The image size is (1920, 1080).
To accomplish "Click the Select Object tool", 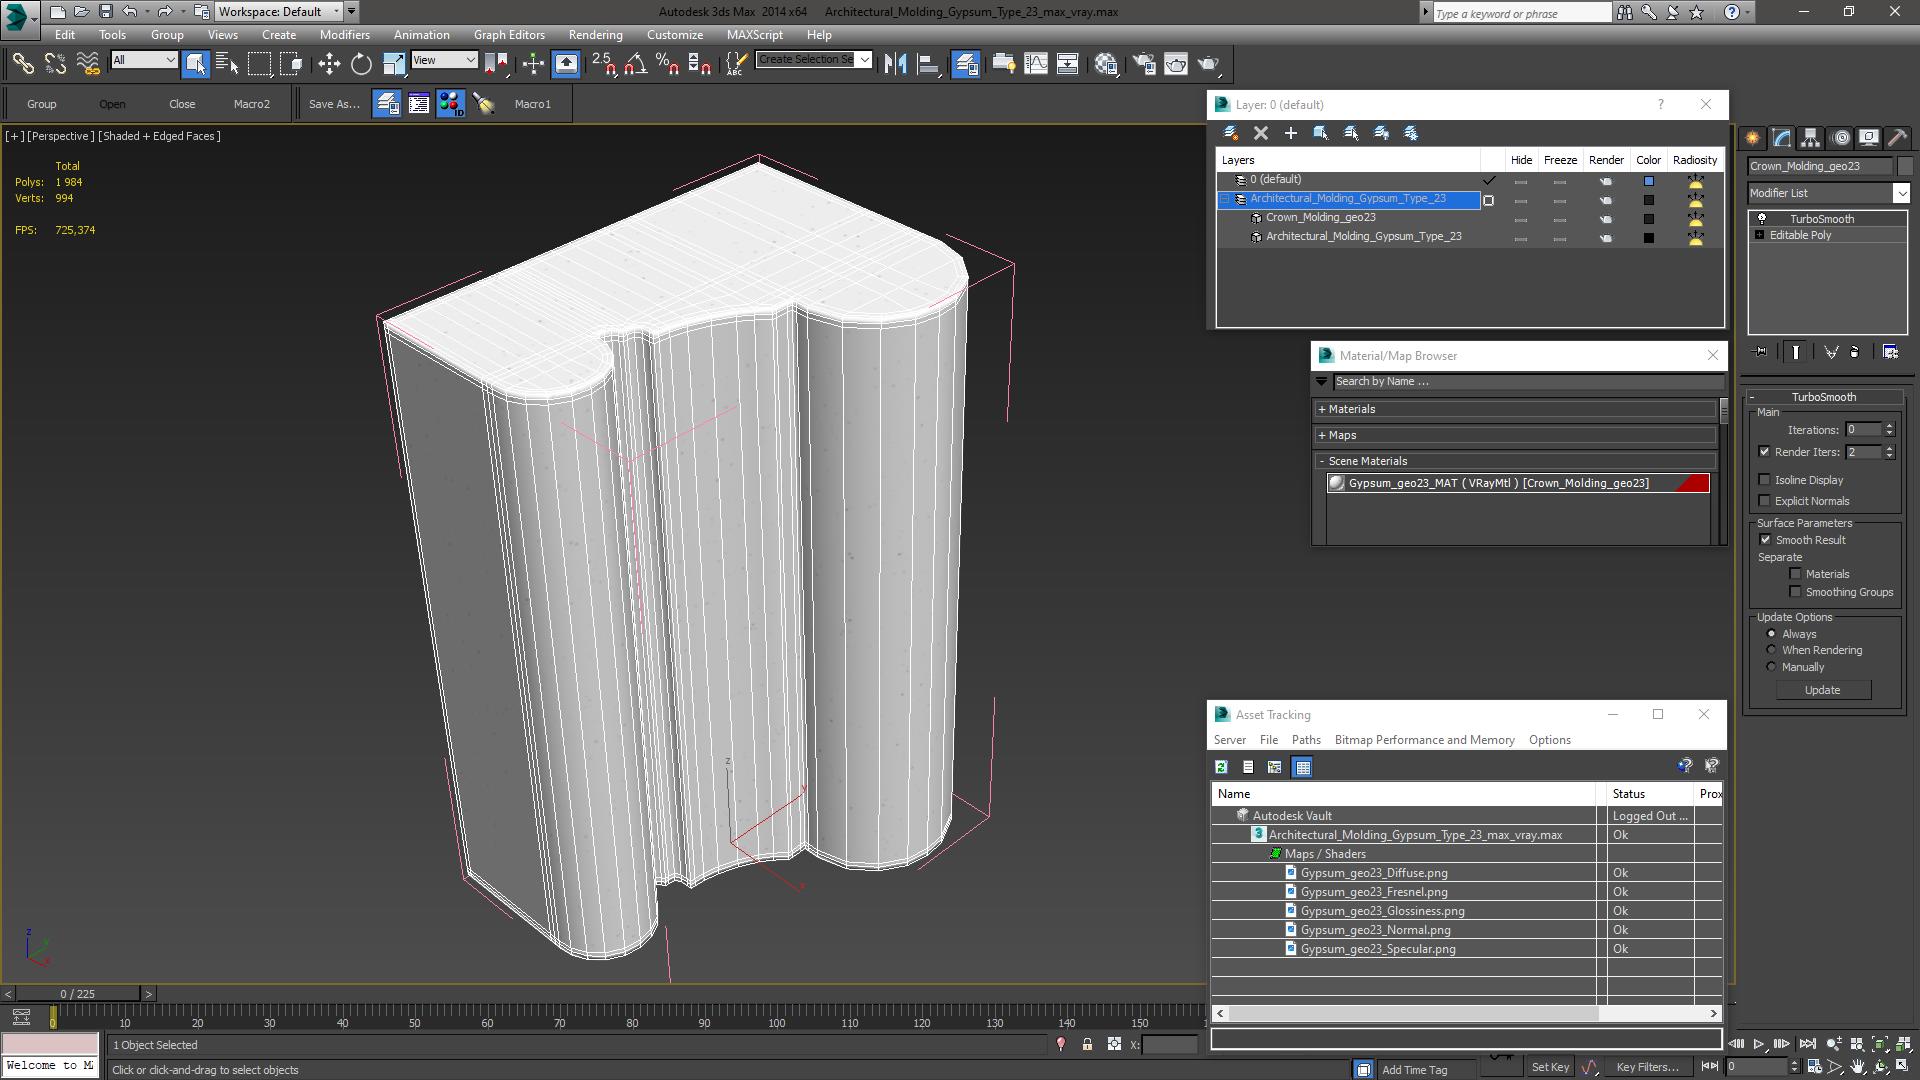I will coord(196,64).
